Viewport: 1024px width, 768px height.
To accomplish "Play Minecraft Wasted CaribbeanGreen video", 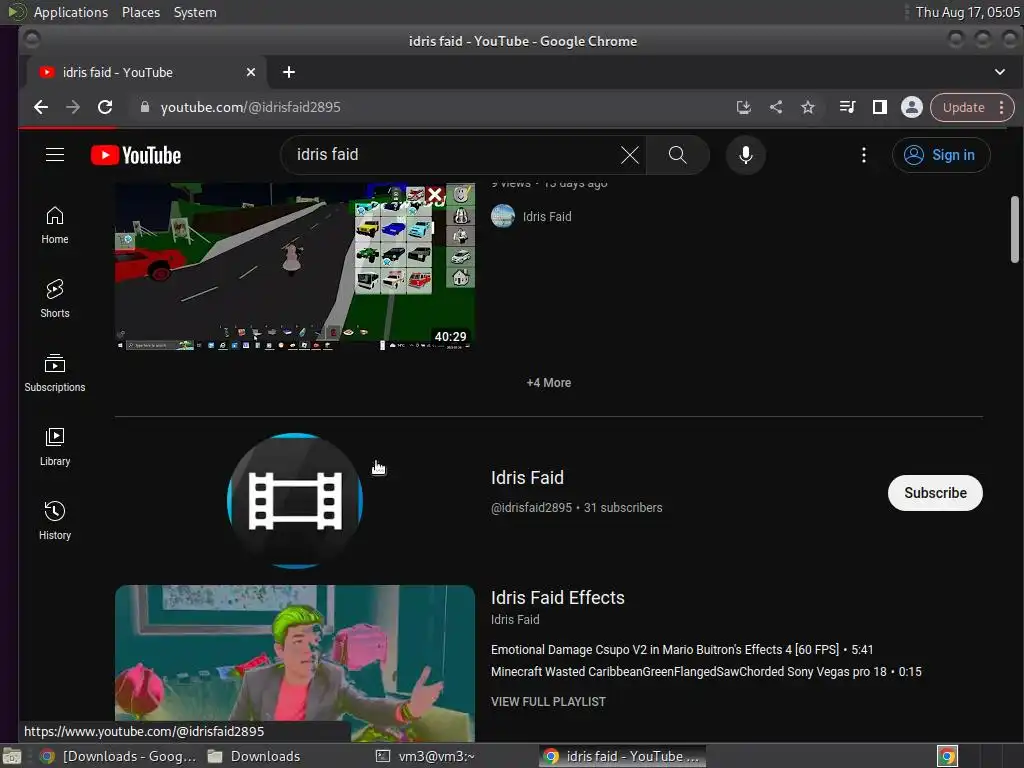I will (706, 671).
